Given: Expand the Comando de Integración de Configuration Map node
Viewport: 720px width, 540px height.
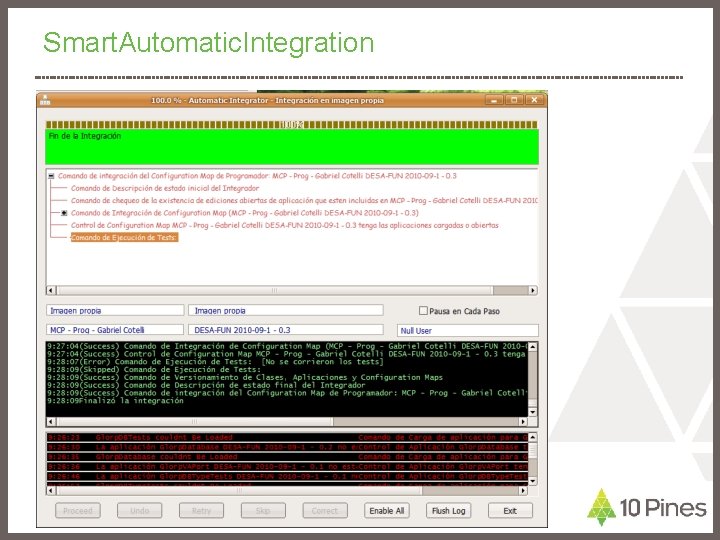Looking at the screenshot, I should (x=64, y=213).
